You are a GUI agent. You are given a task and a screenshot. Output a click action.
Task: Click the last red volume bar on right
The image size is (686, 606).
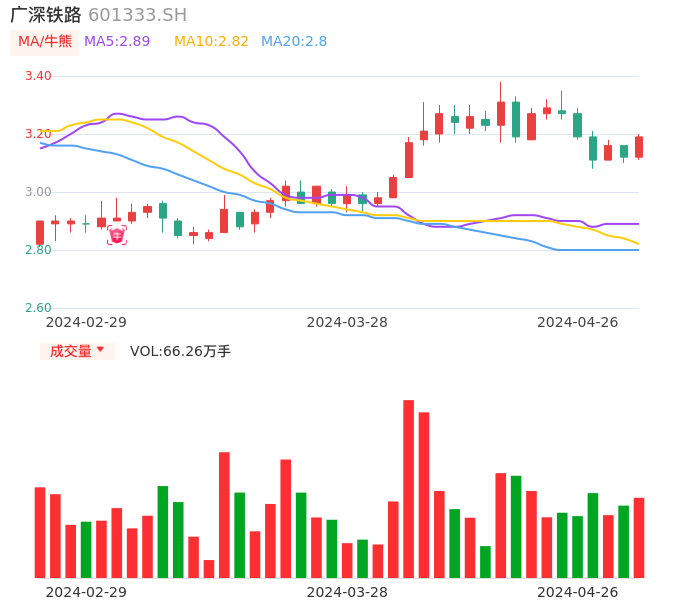(x=639, y=537)
